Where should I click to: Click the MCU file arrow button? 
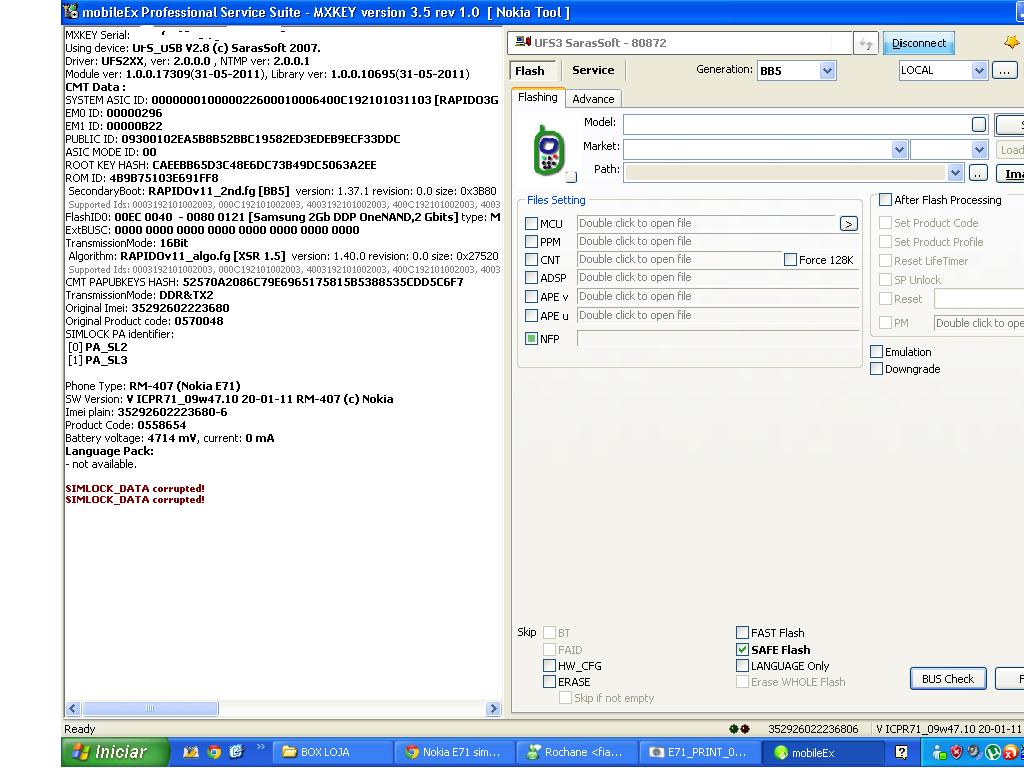pos(848,224)
